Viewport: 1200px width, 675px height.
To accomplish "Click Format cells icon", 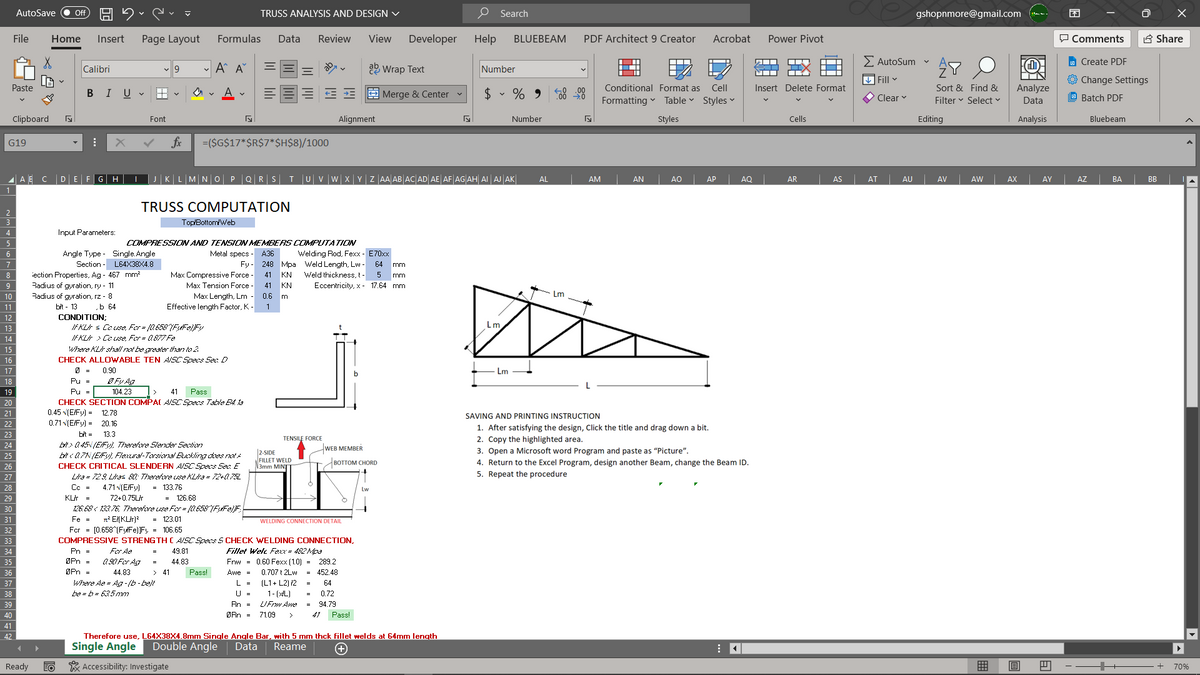I will 832,67.
